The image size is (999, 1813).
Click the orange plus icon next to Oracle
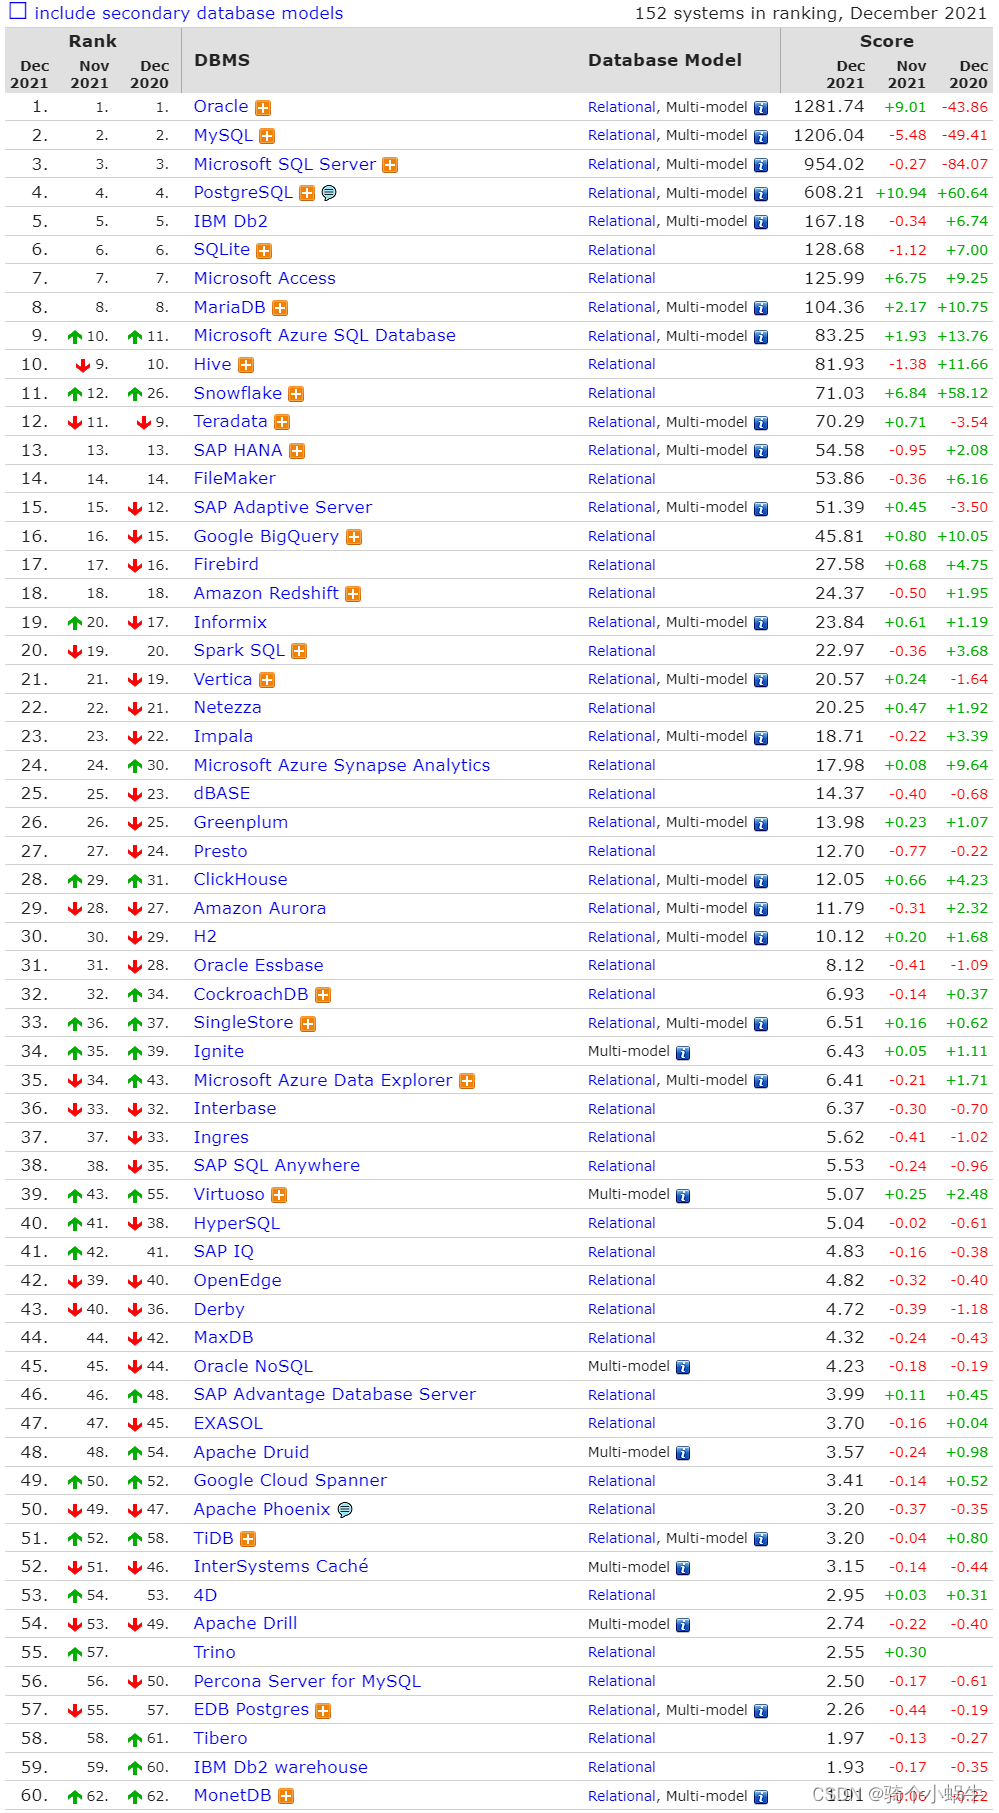pyautogui.click(x=263, y=108)
